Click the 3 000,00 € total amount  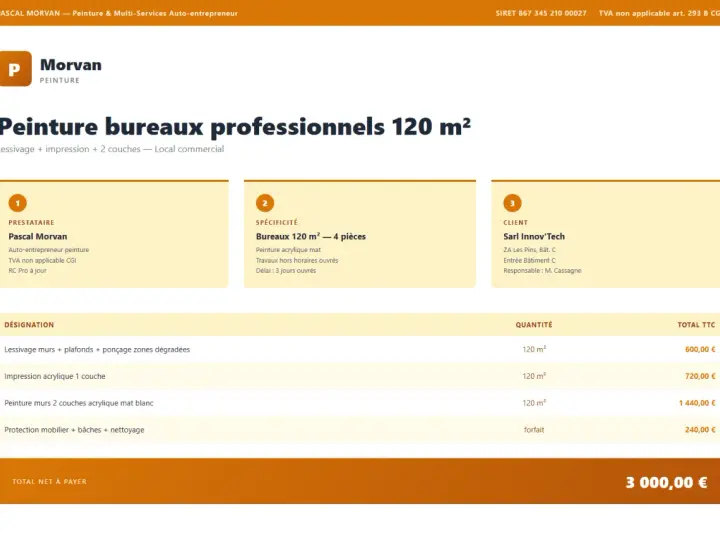tap(666, 482)
